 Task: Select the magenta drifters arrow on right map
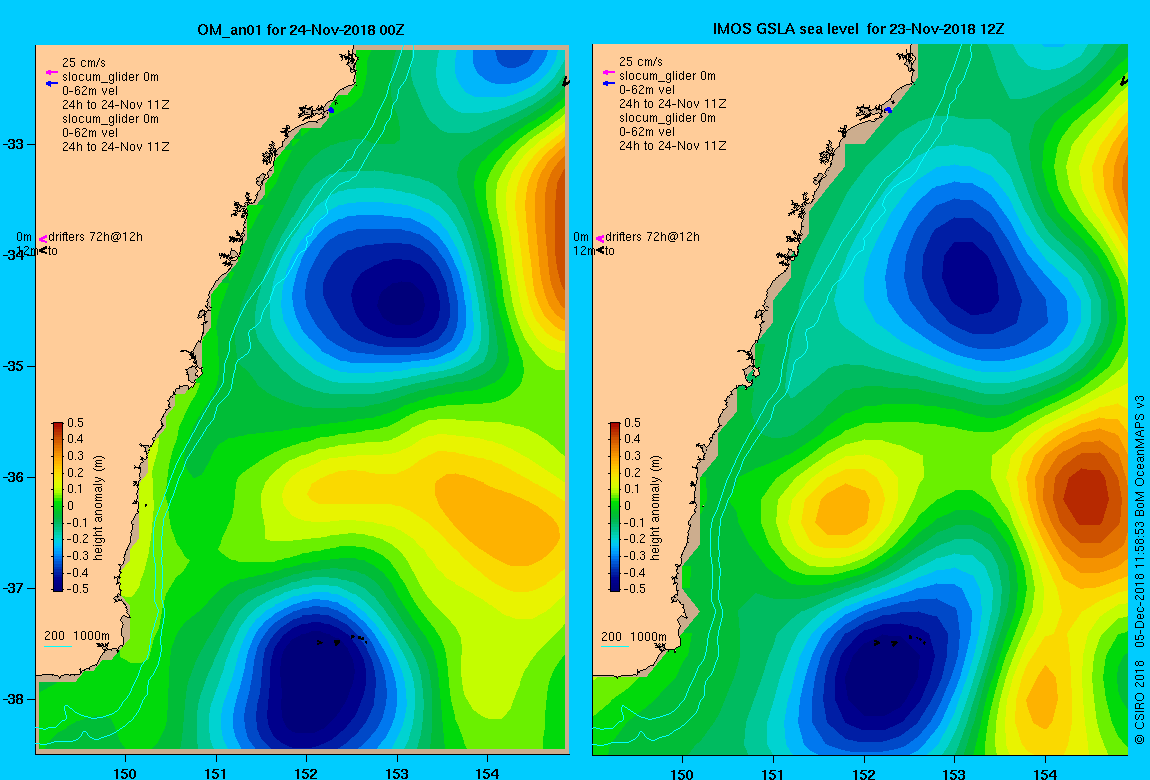tap(600, 238)
